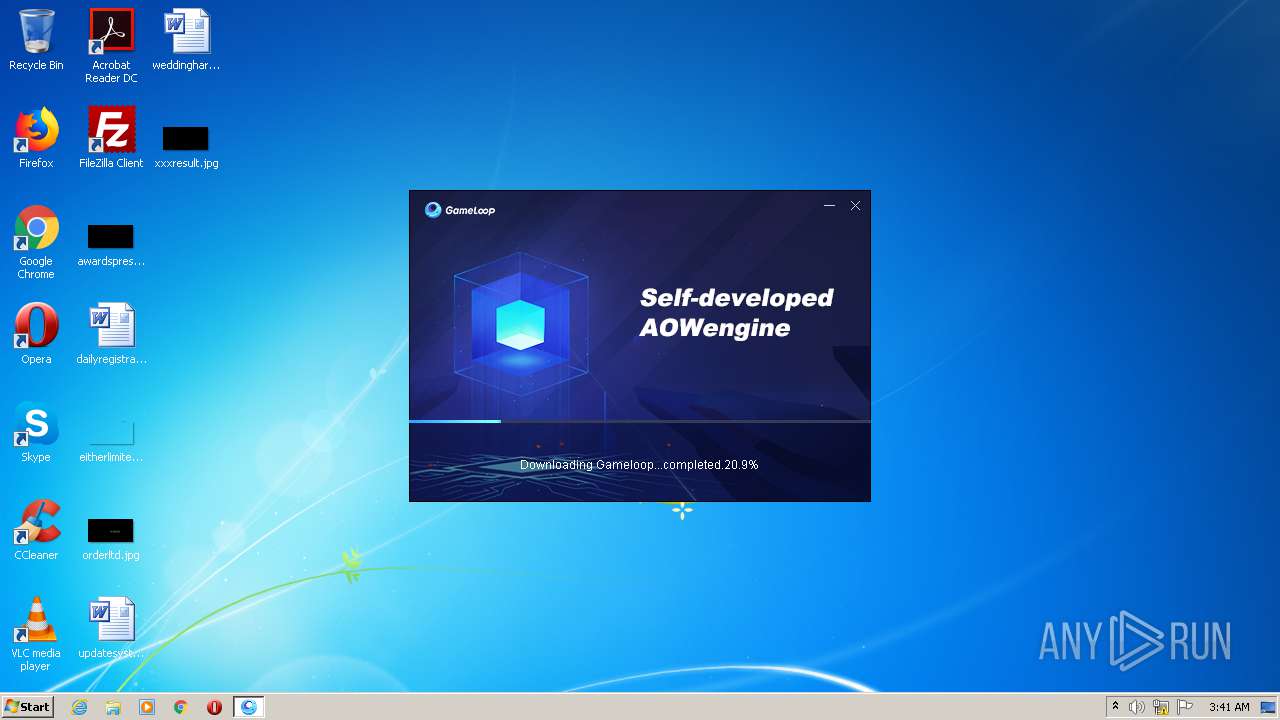Open the FileZilla Client shortcut

click(x=111, y=138)
